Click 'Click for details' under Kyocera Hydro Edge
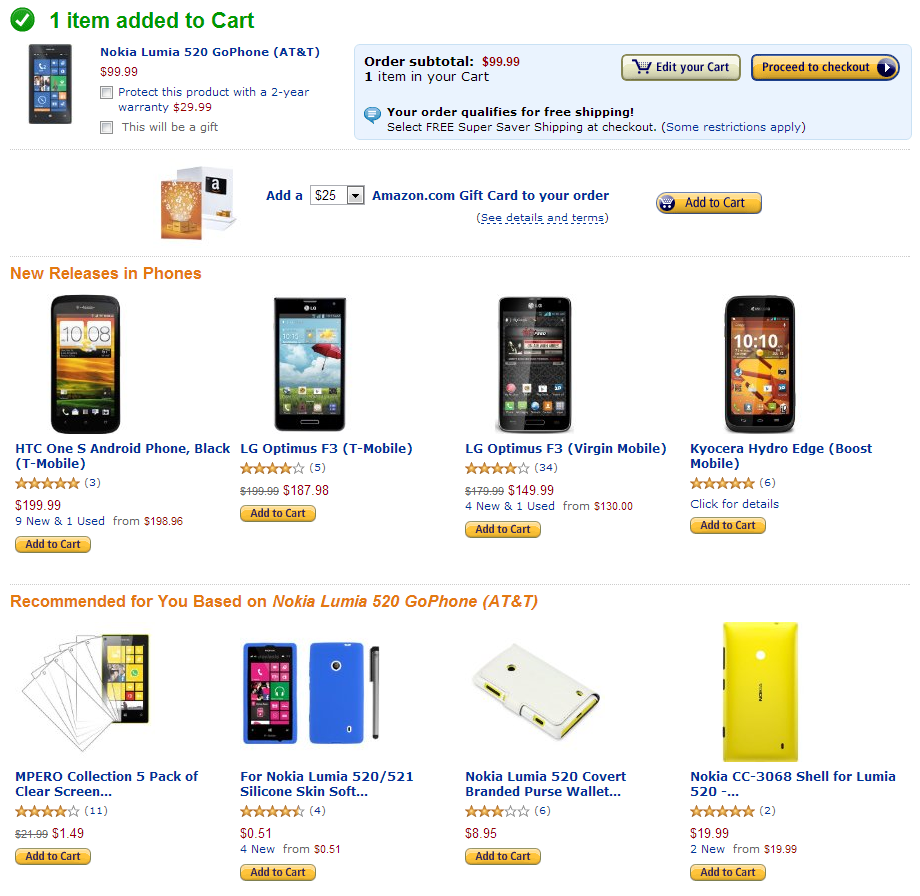 [735, 504]
